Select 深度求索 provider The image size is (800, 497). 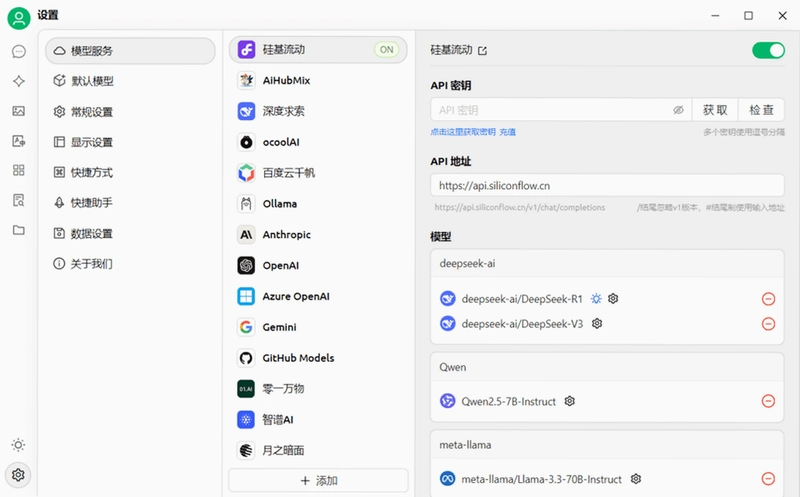click(318, 111)
